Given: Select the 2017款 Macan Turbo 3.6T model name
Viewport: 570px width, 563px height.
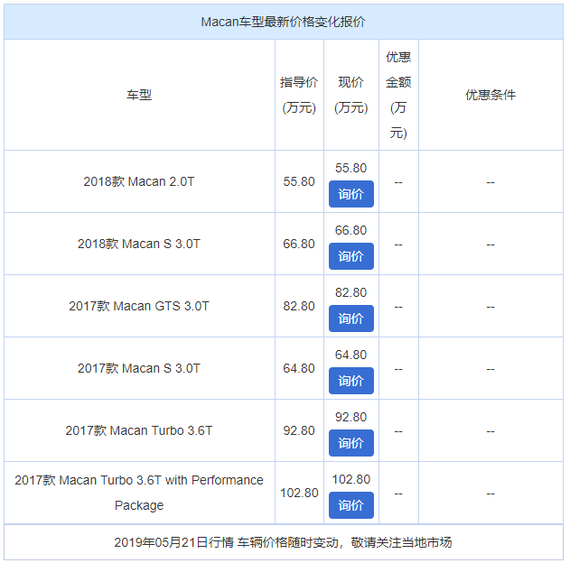Looking at the screenshot, I should click(139, 430).
